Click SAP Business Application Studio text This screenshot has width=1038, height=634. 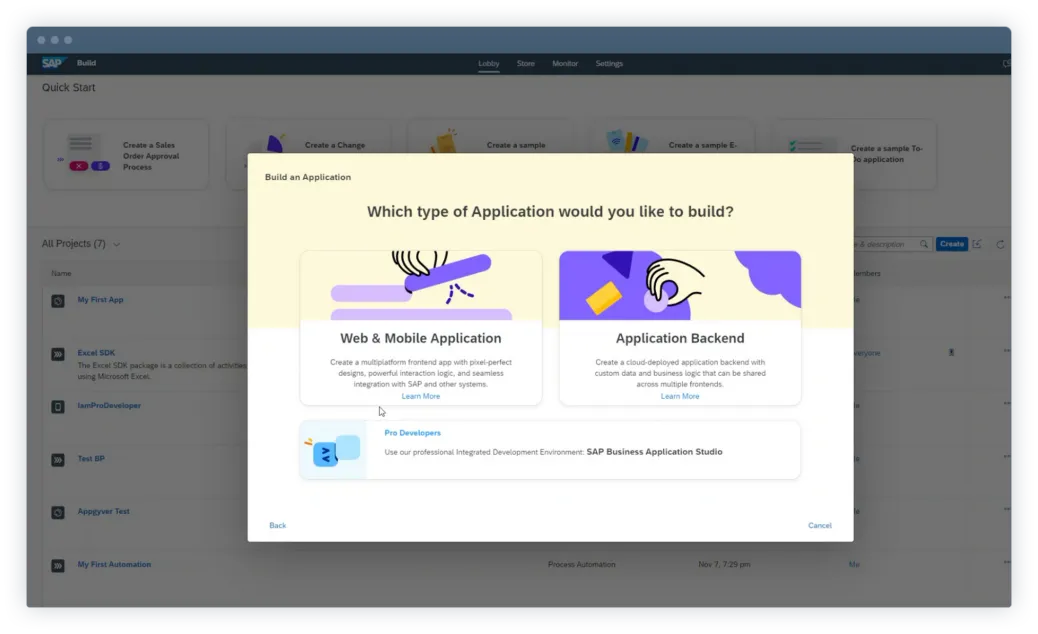(654, 452)
